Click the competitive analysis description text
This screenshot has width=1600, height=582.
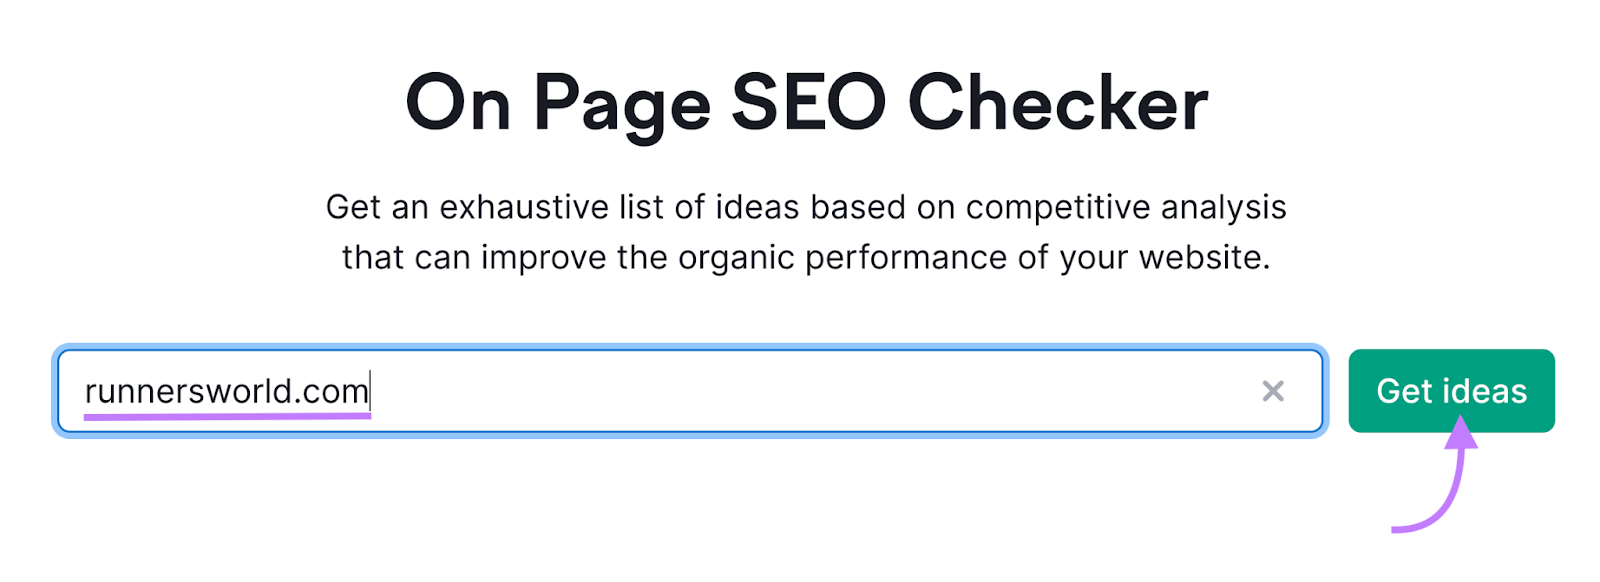coord(806,230)
